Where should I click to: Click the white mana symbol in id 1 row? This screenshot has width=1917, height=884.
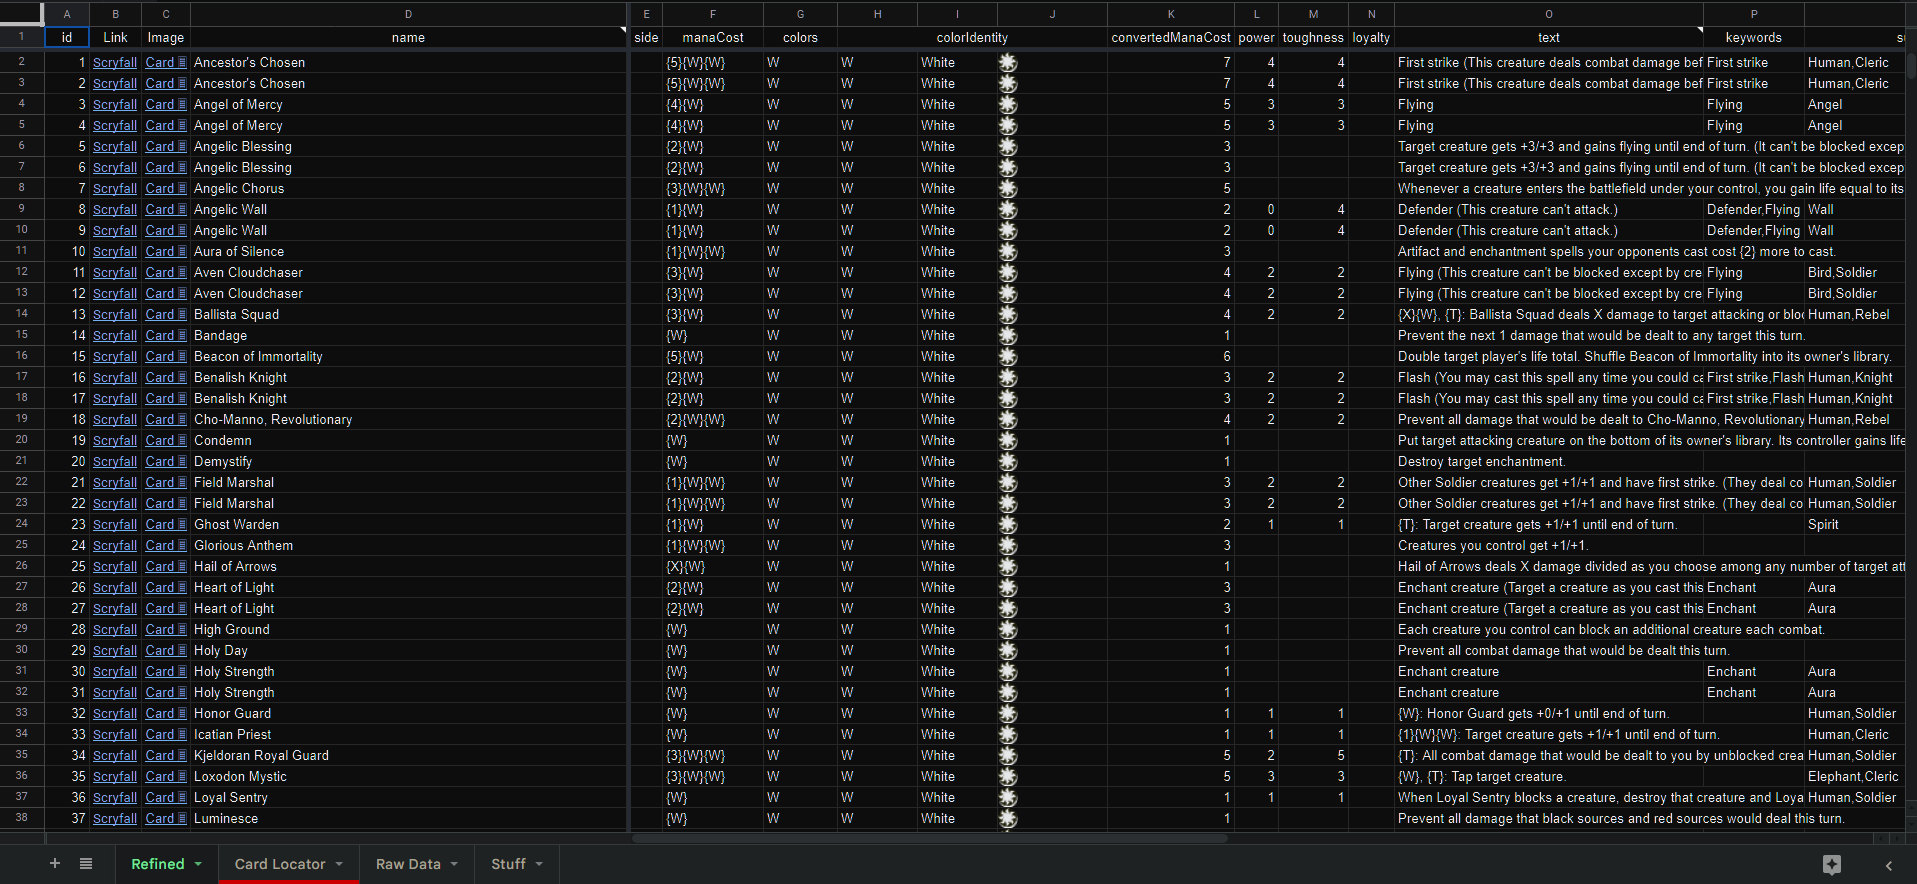[1008, 62]
